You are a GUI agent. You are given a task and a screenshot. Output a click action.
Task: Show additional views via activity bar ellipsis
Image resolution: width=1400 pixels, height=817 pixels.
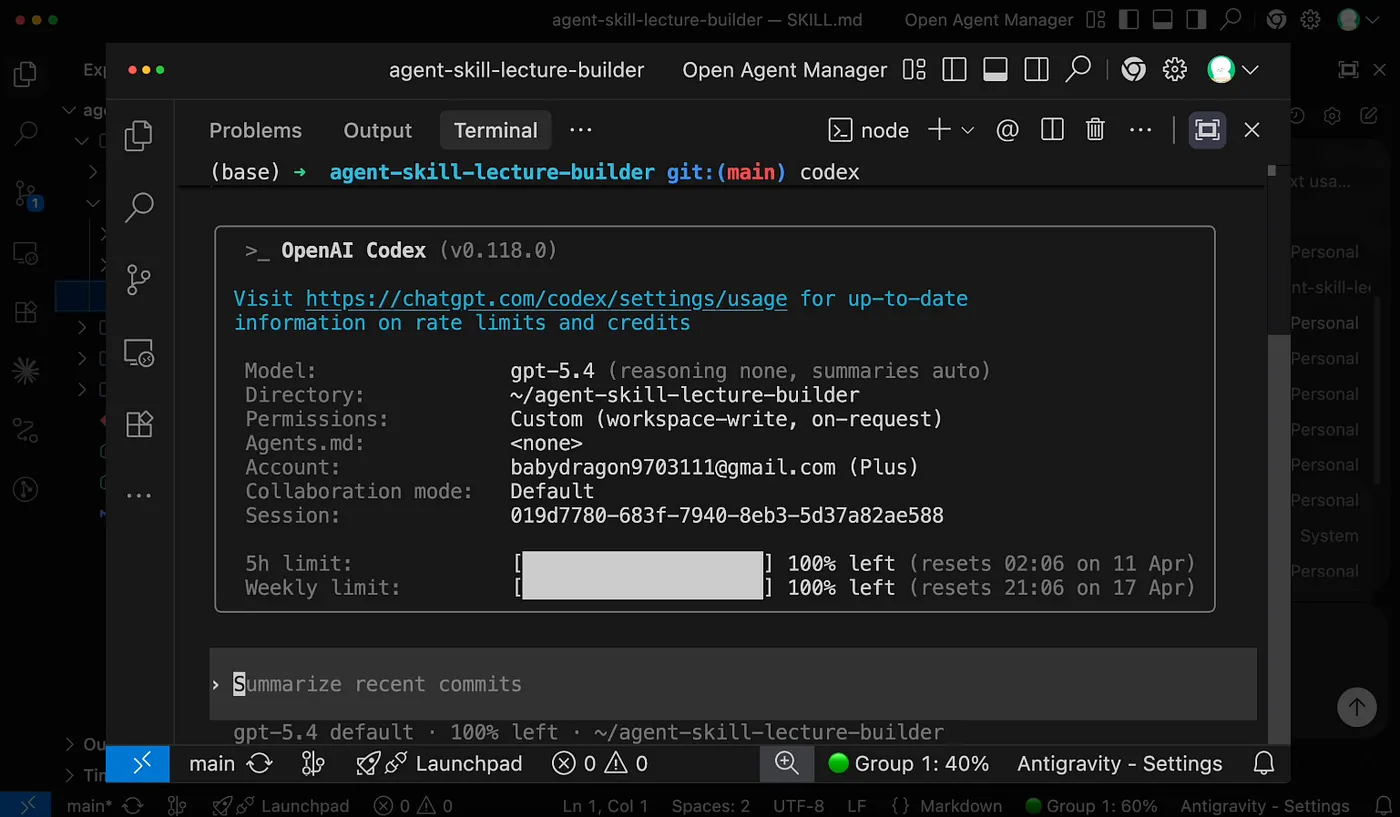pos(139,496)
